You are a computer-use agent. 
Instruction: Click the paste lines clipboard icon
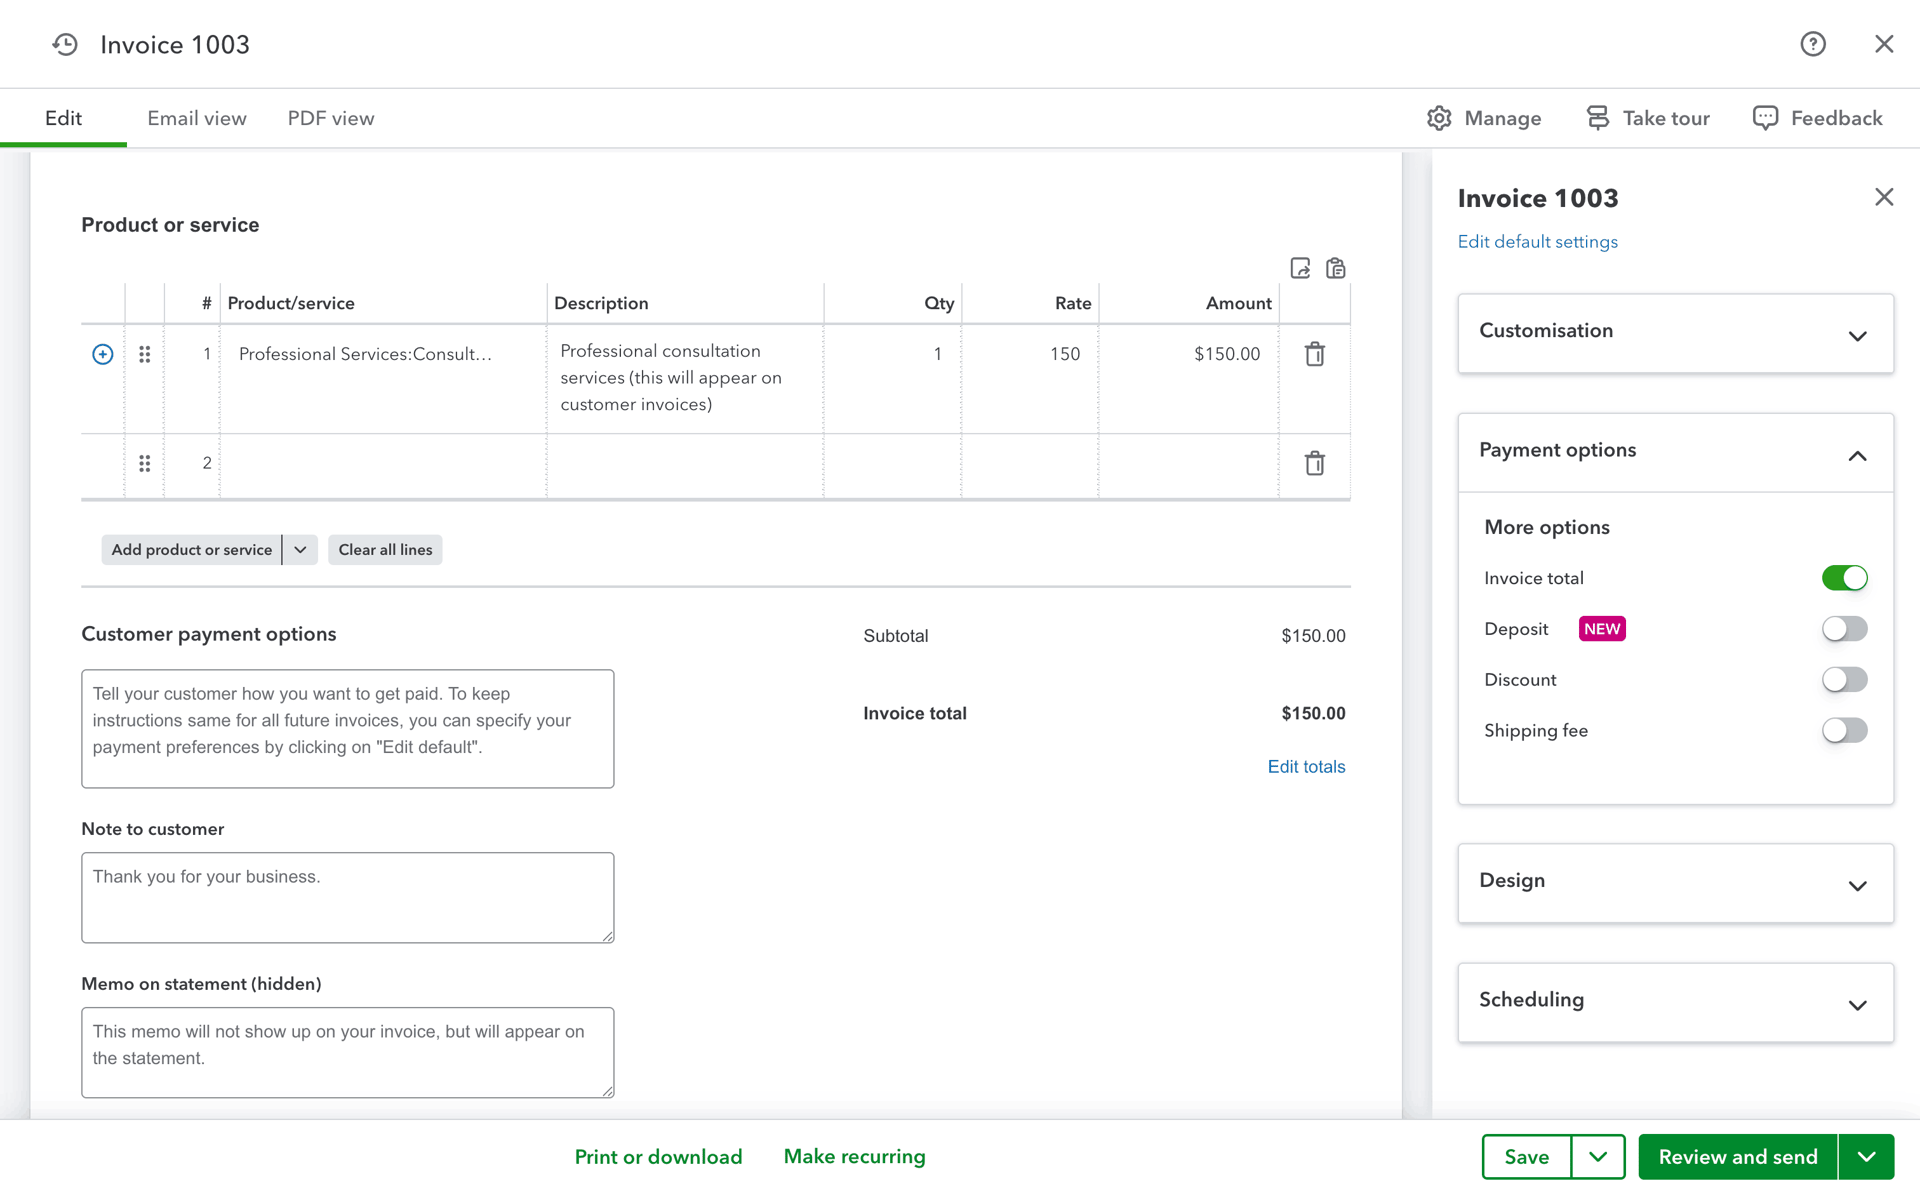click(x=1336, y=268)
